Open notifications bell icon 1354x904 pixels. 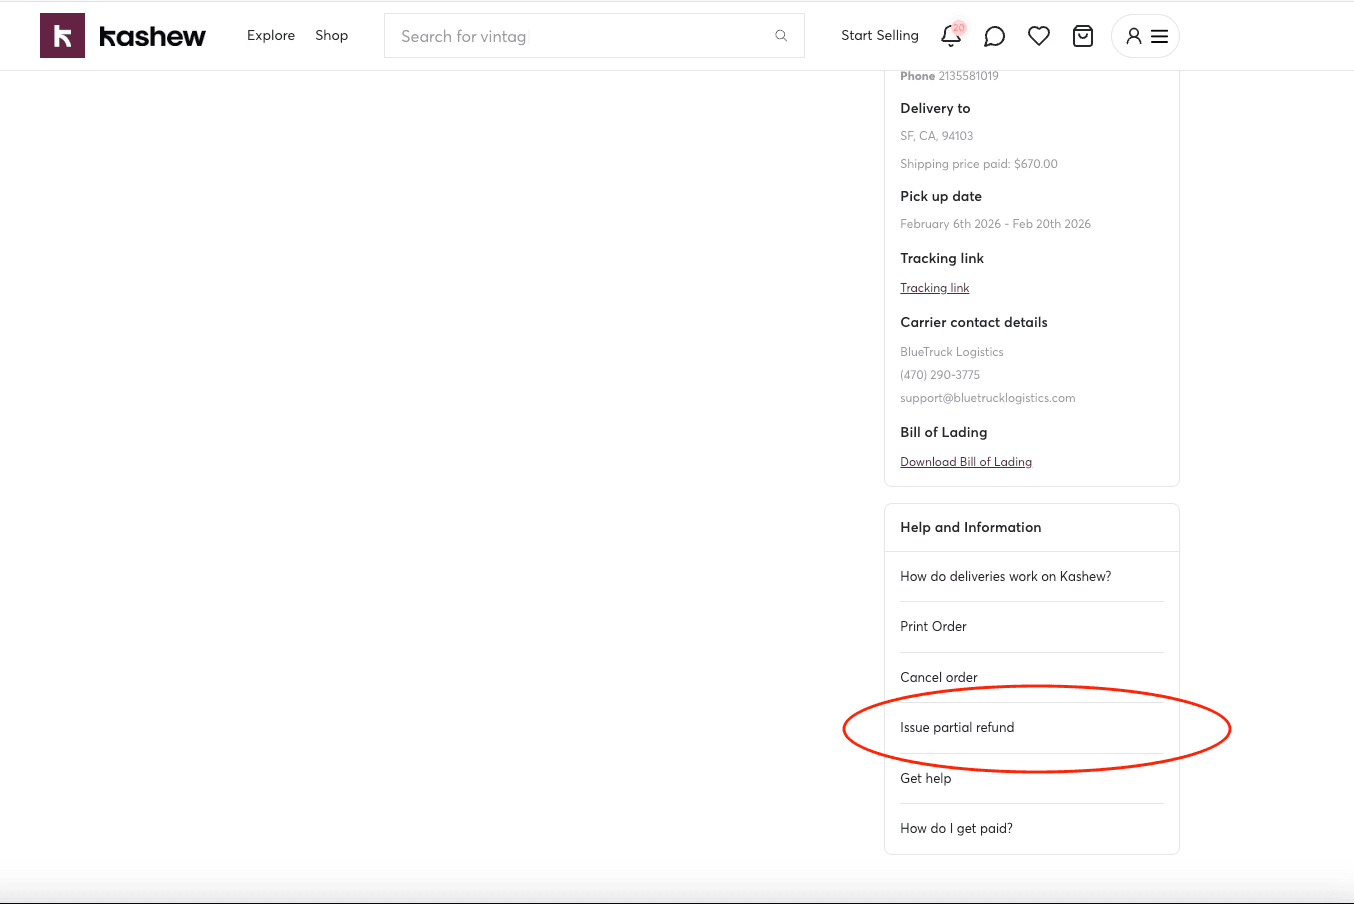[x=951, y=36]
